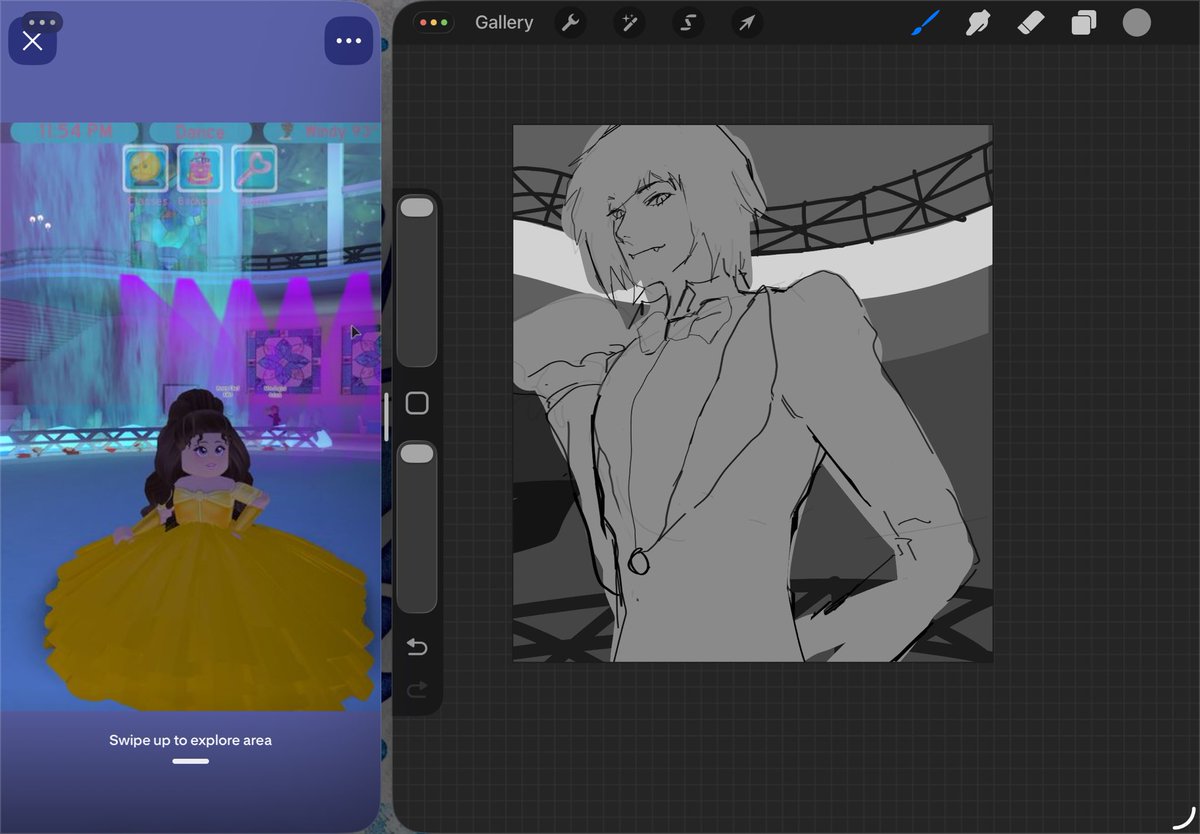
Task: Activate the Selection S-shaped tool
Action: pyautogui.click(x=688, y=22)
